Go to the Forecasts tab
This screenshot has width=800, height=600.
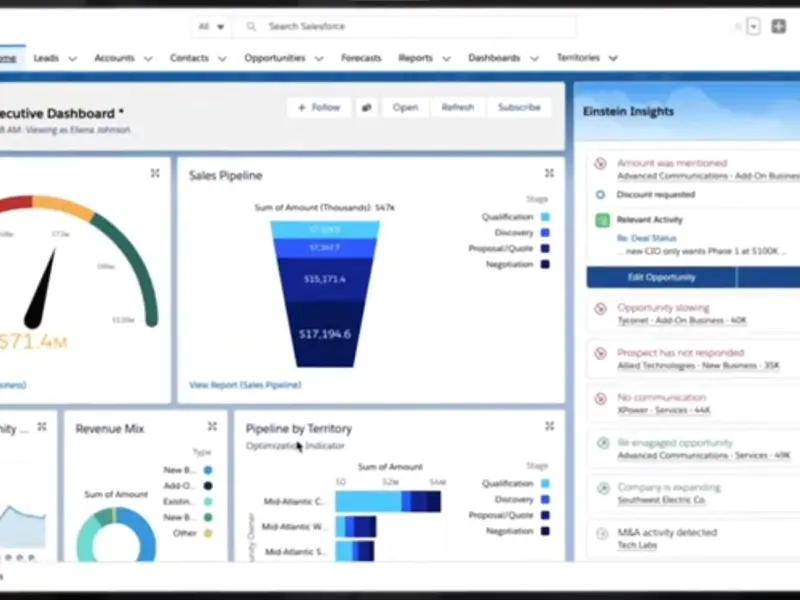(361, 58)
